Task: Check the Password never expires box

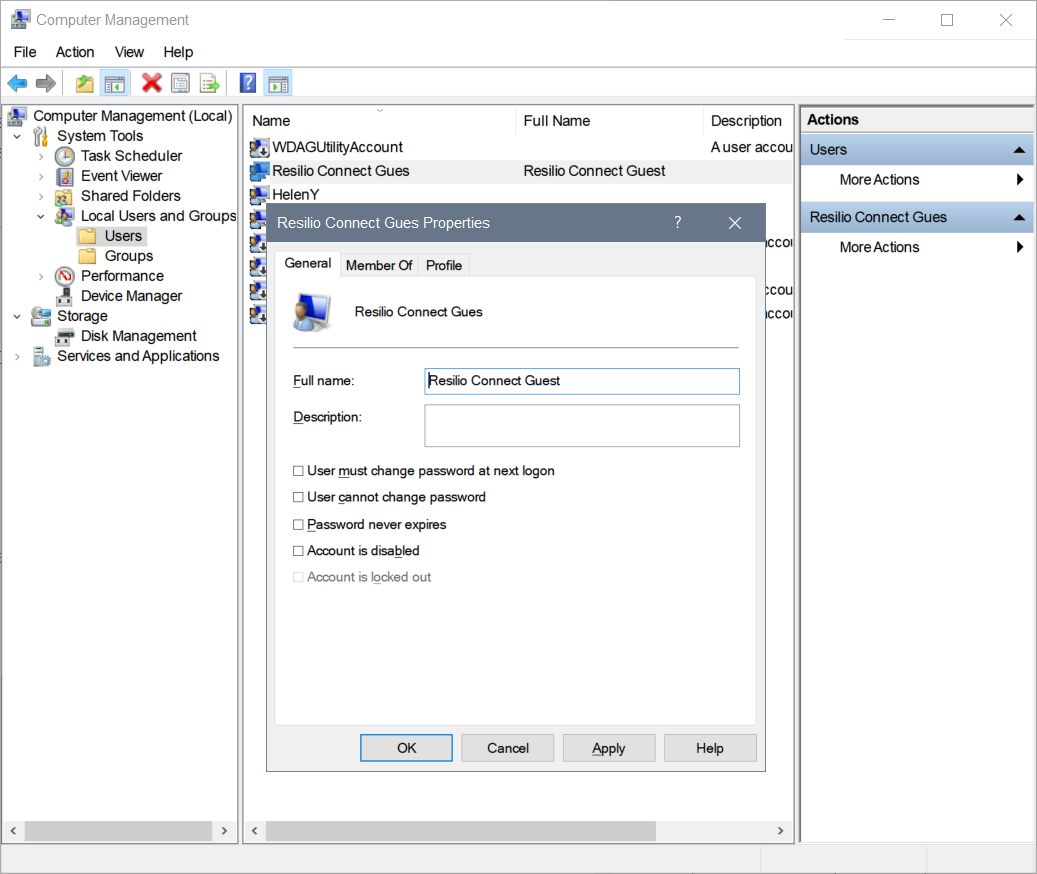Action: [x=298, y=525]
